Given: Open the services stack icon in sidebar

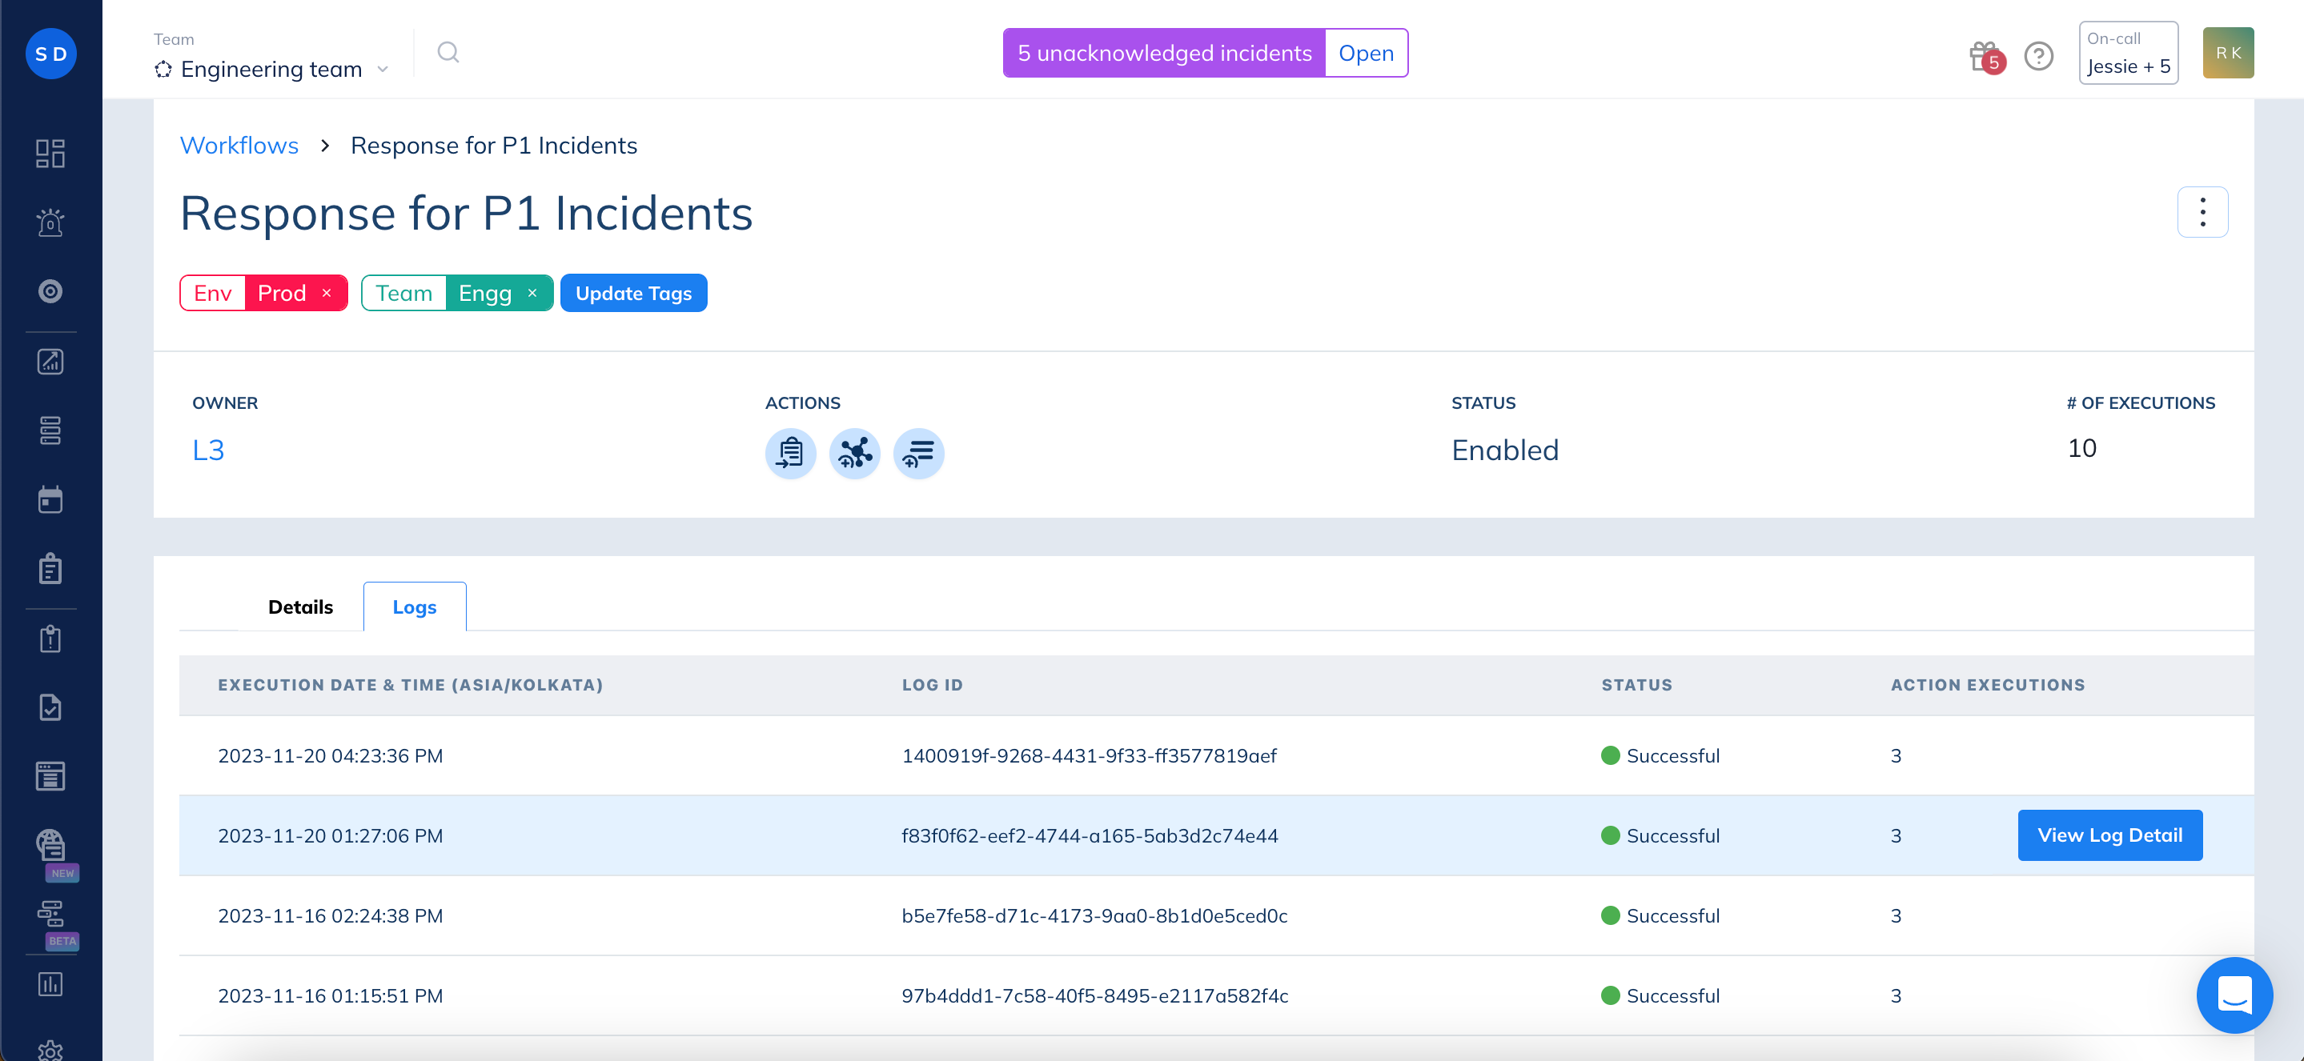Looking at the screenshot, I should point(50,430).
